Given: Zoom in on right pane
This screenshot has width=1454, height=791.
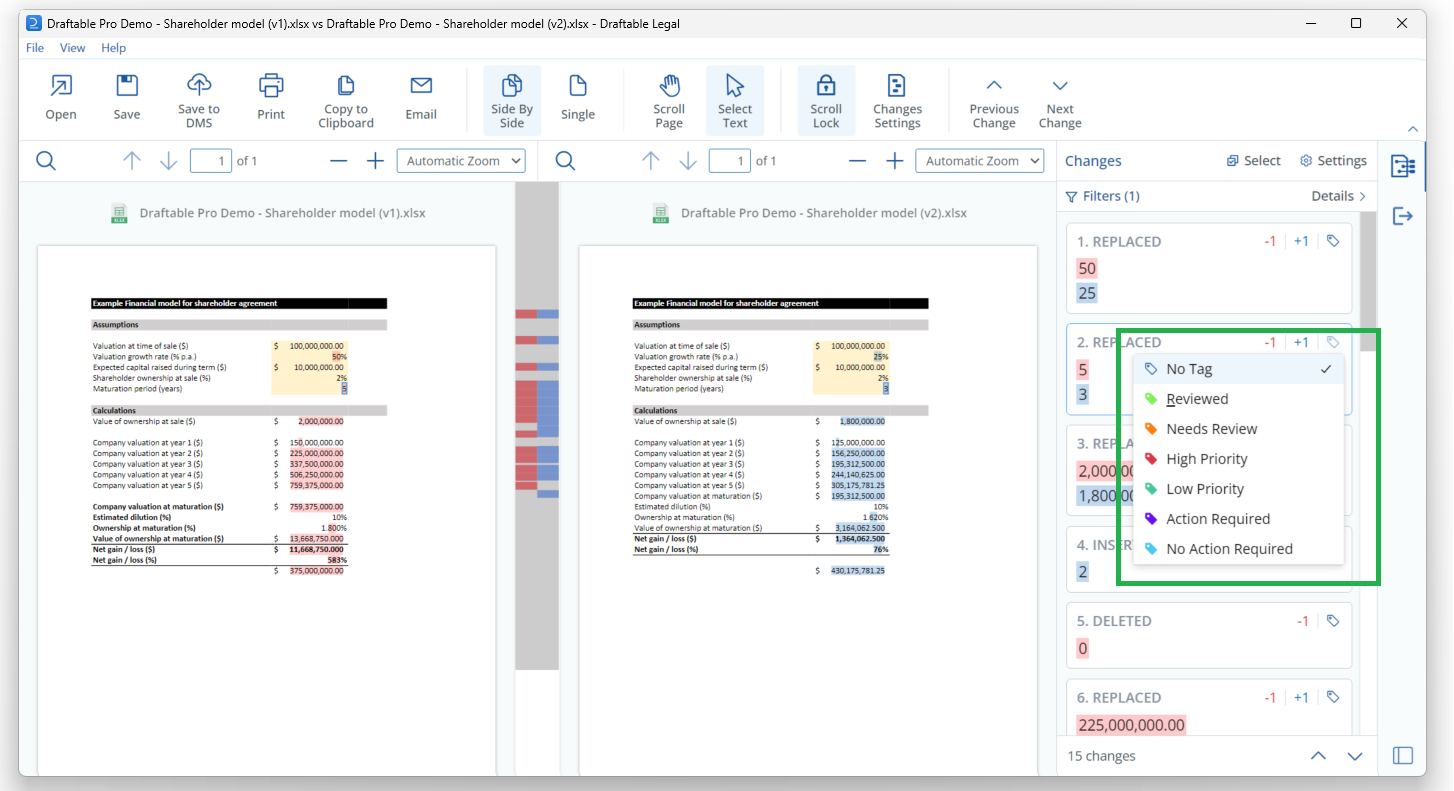Looking at the screenshot, I should click(894, 161).
